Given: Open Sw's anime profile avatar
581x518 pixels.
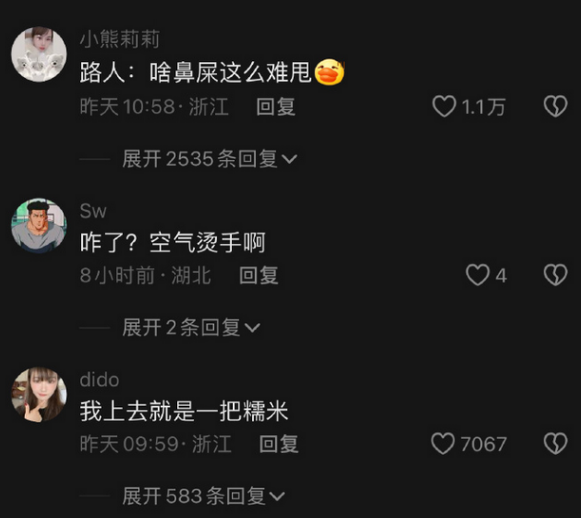Looking at the screenshot, I should coord(39,226).
